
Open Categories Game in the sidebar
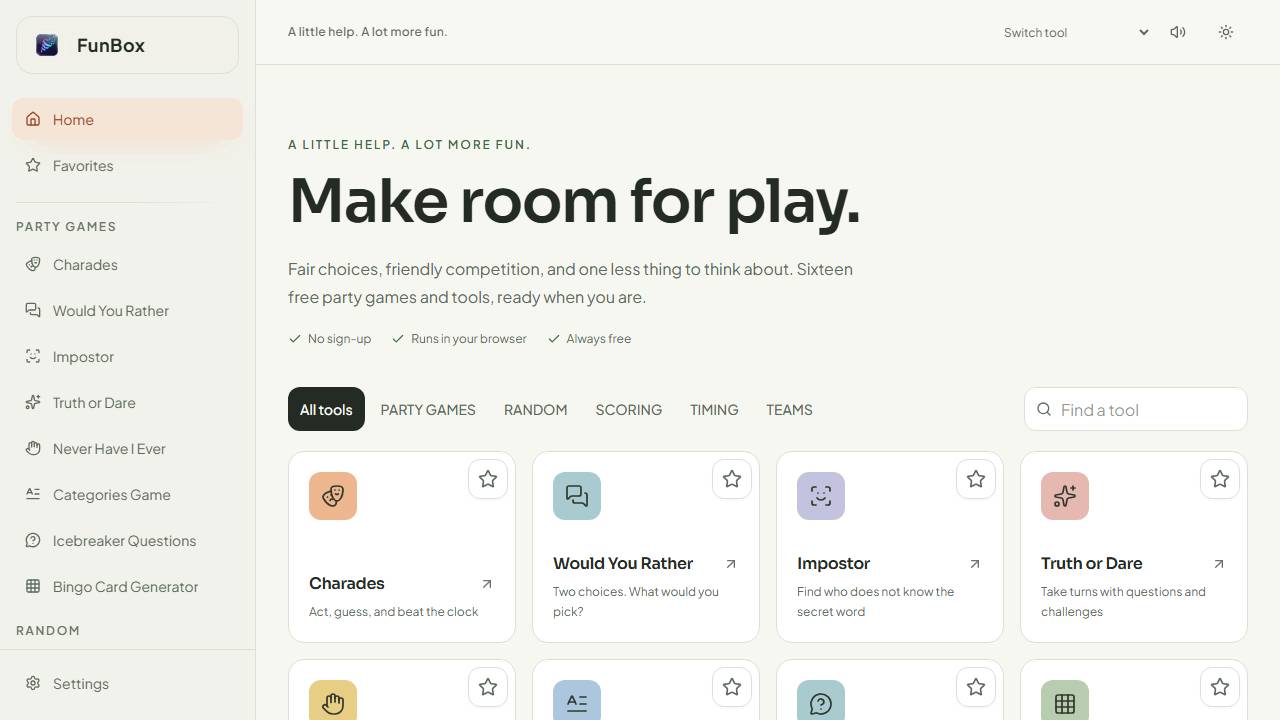point(127,495)
